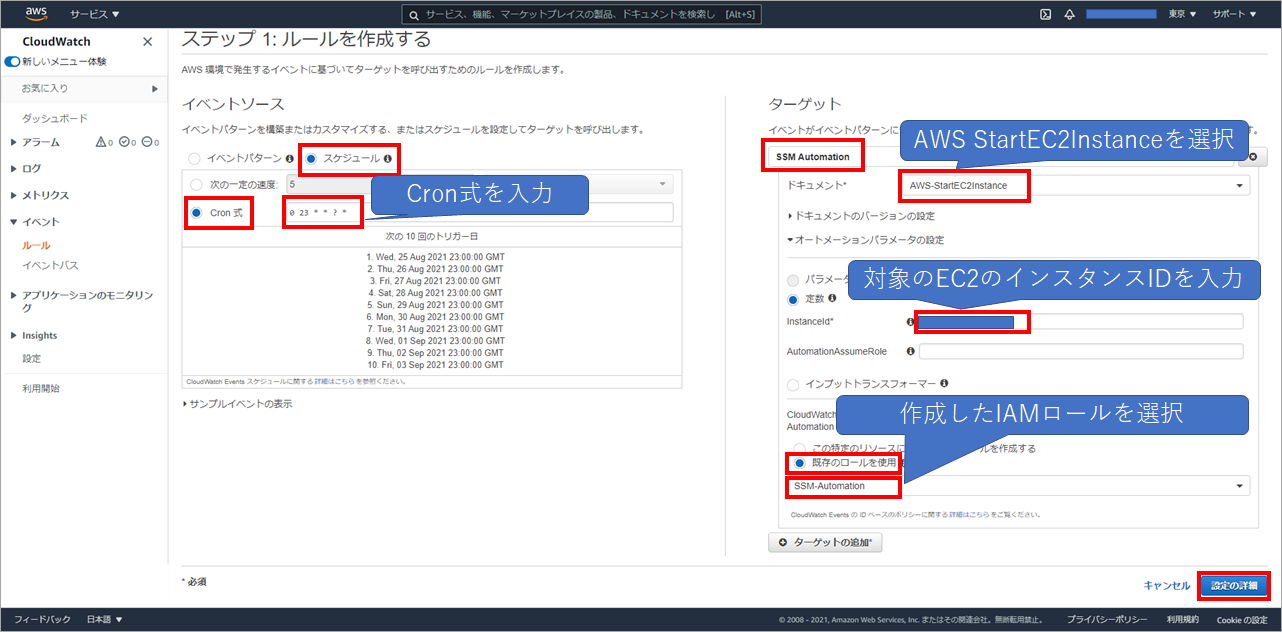Open the サービス dropdown menu

(x=95, y=14)
